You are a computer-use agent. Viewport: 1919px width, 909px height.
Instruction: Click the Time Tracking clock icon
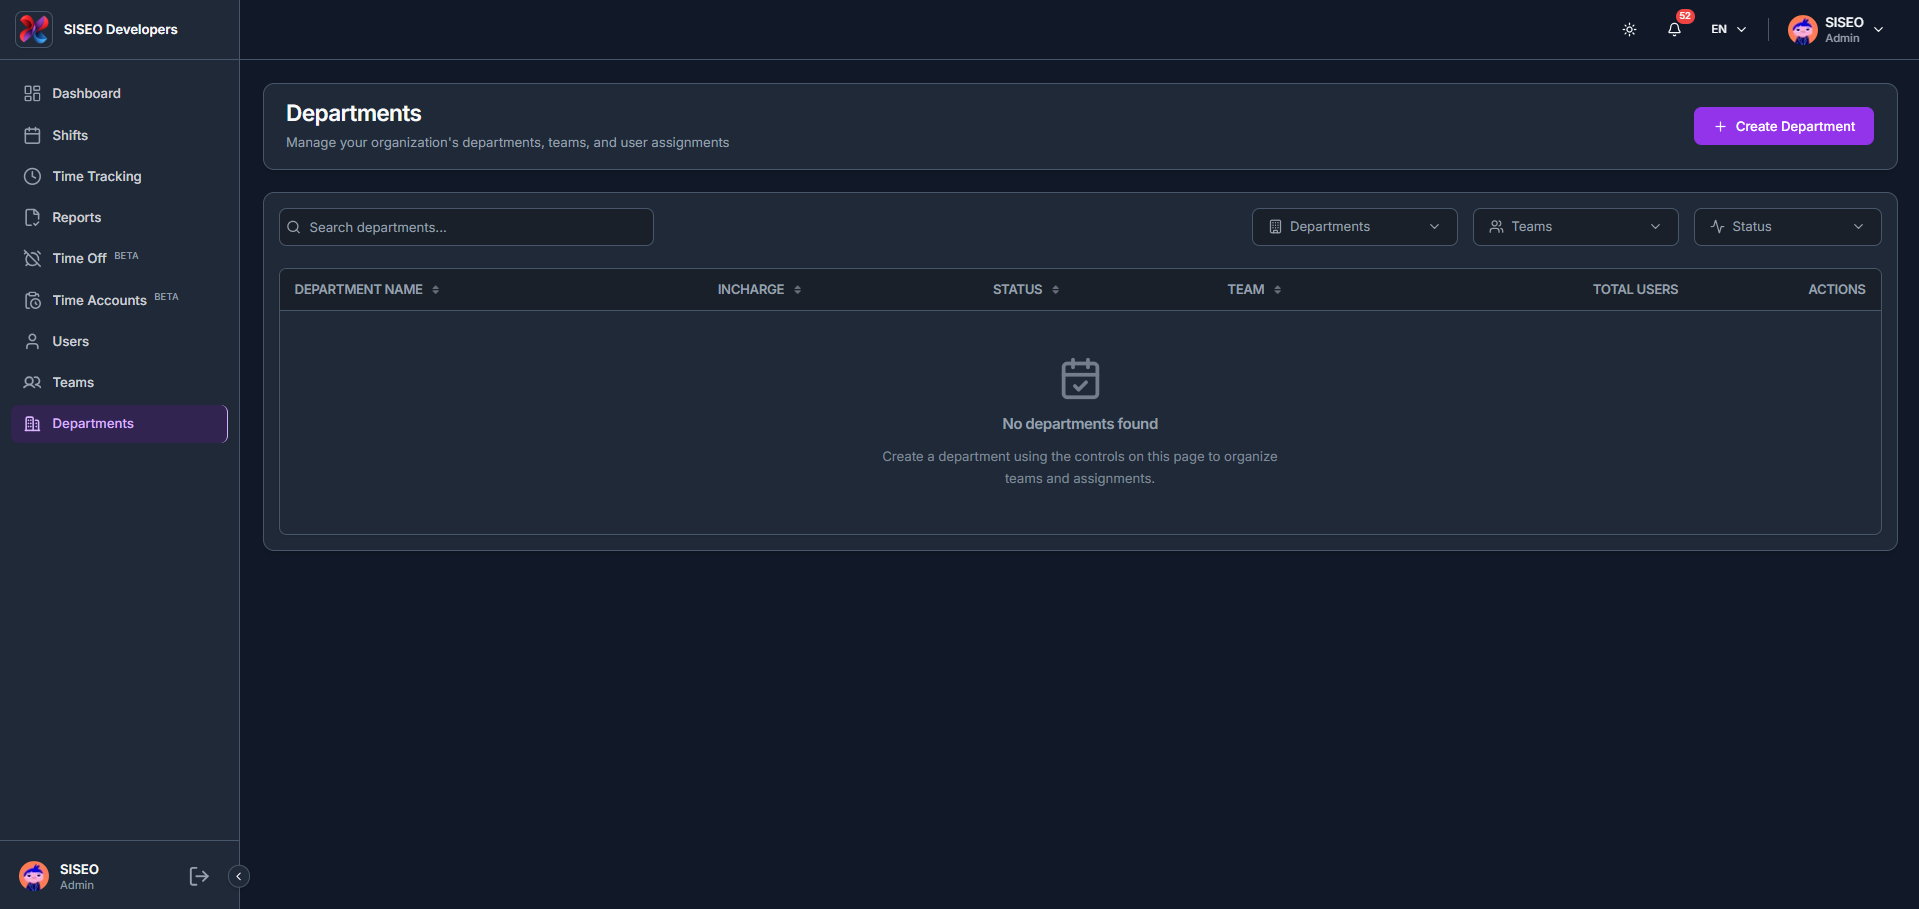tap(32, 176)
